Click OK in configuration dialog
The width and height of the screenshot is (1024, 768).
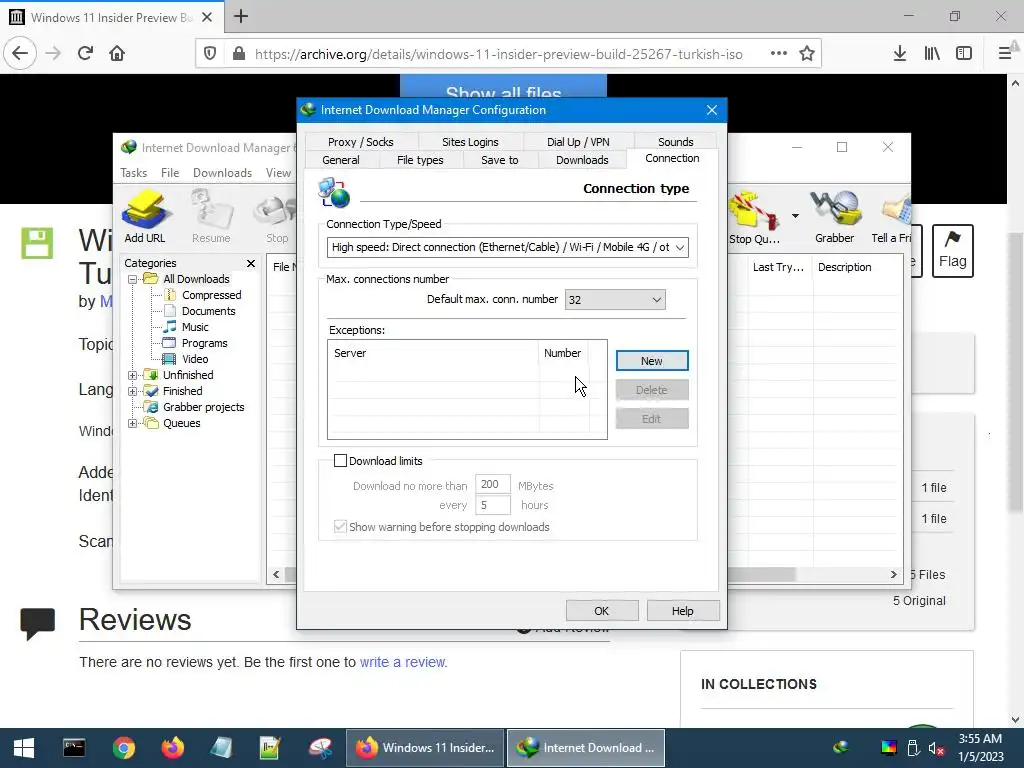click(601, 611)
